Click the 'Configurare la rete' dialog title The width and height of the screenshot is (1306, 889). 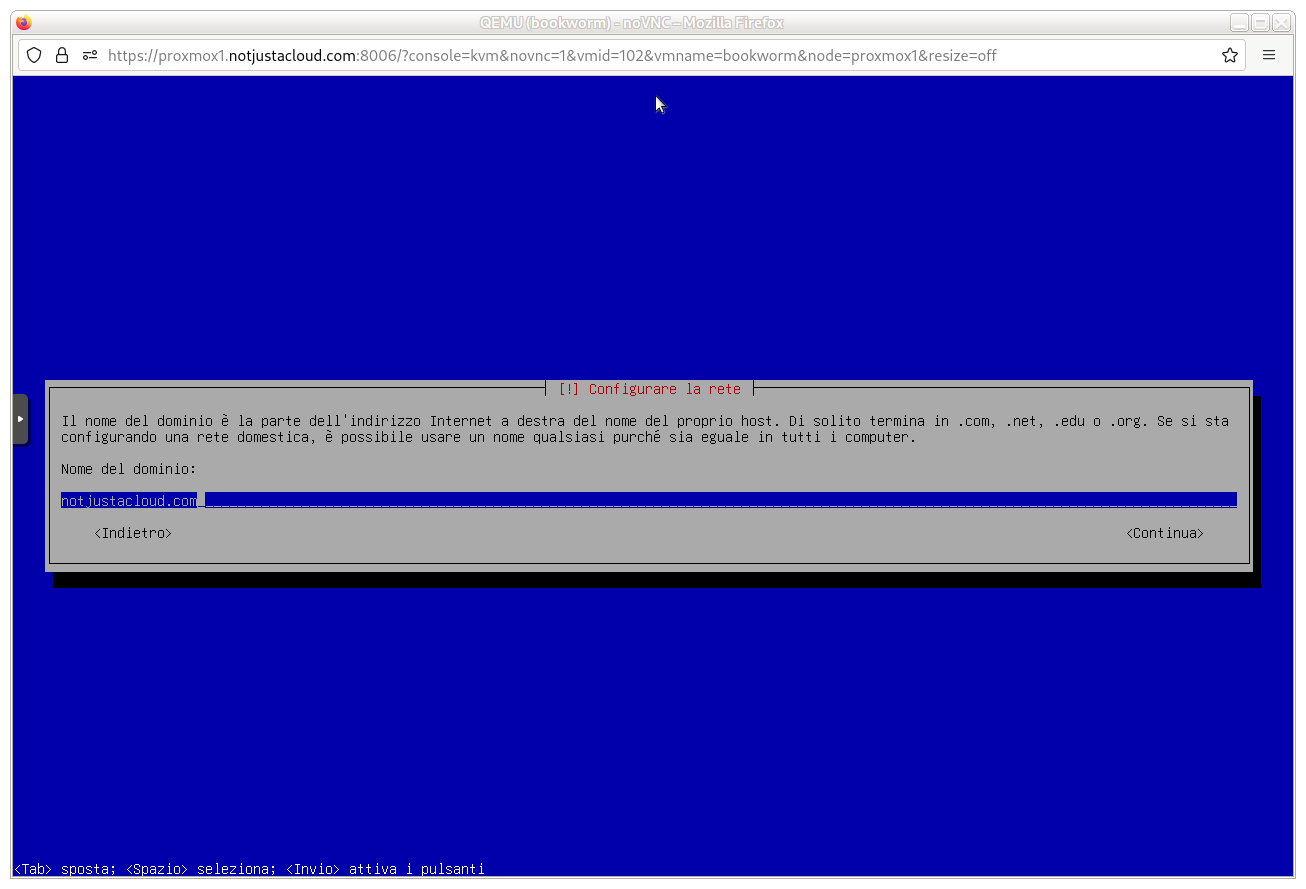pos(650,389)
